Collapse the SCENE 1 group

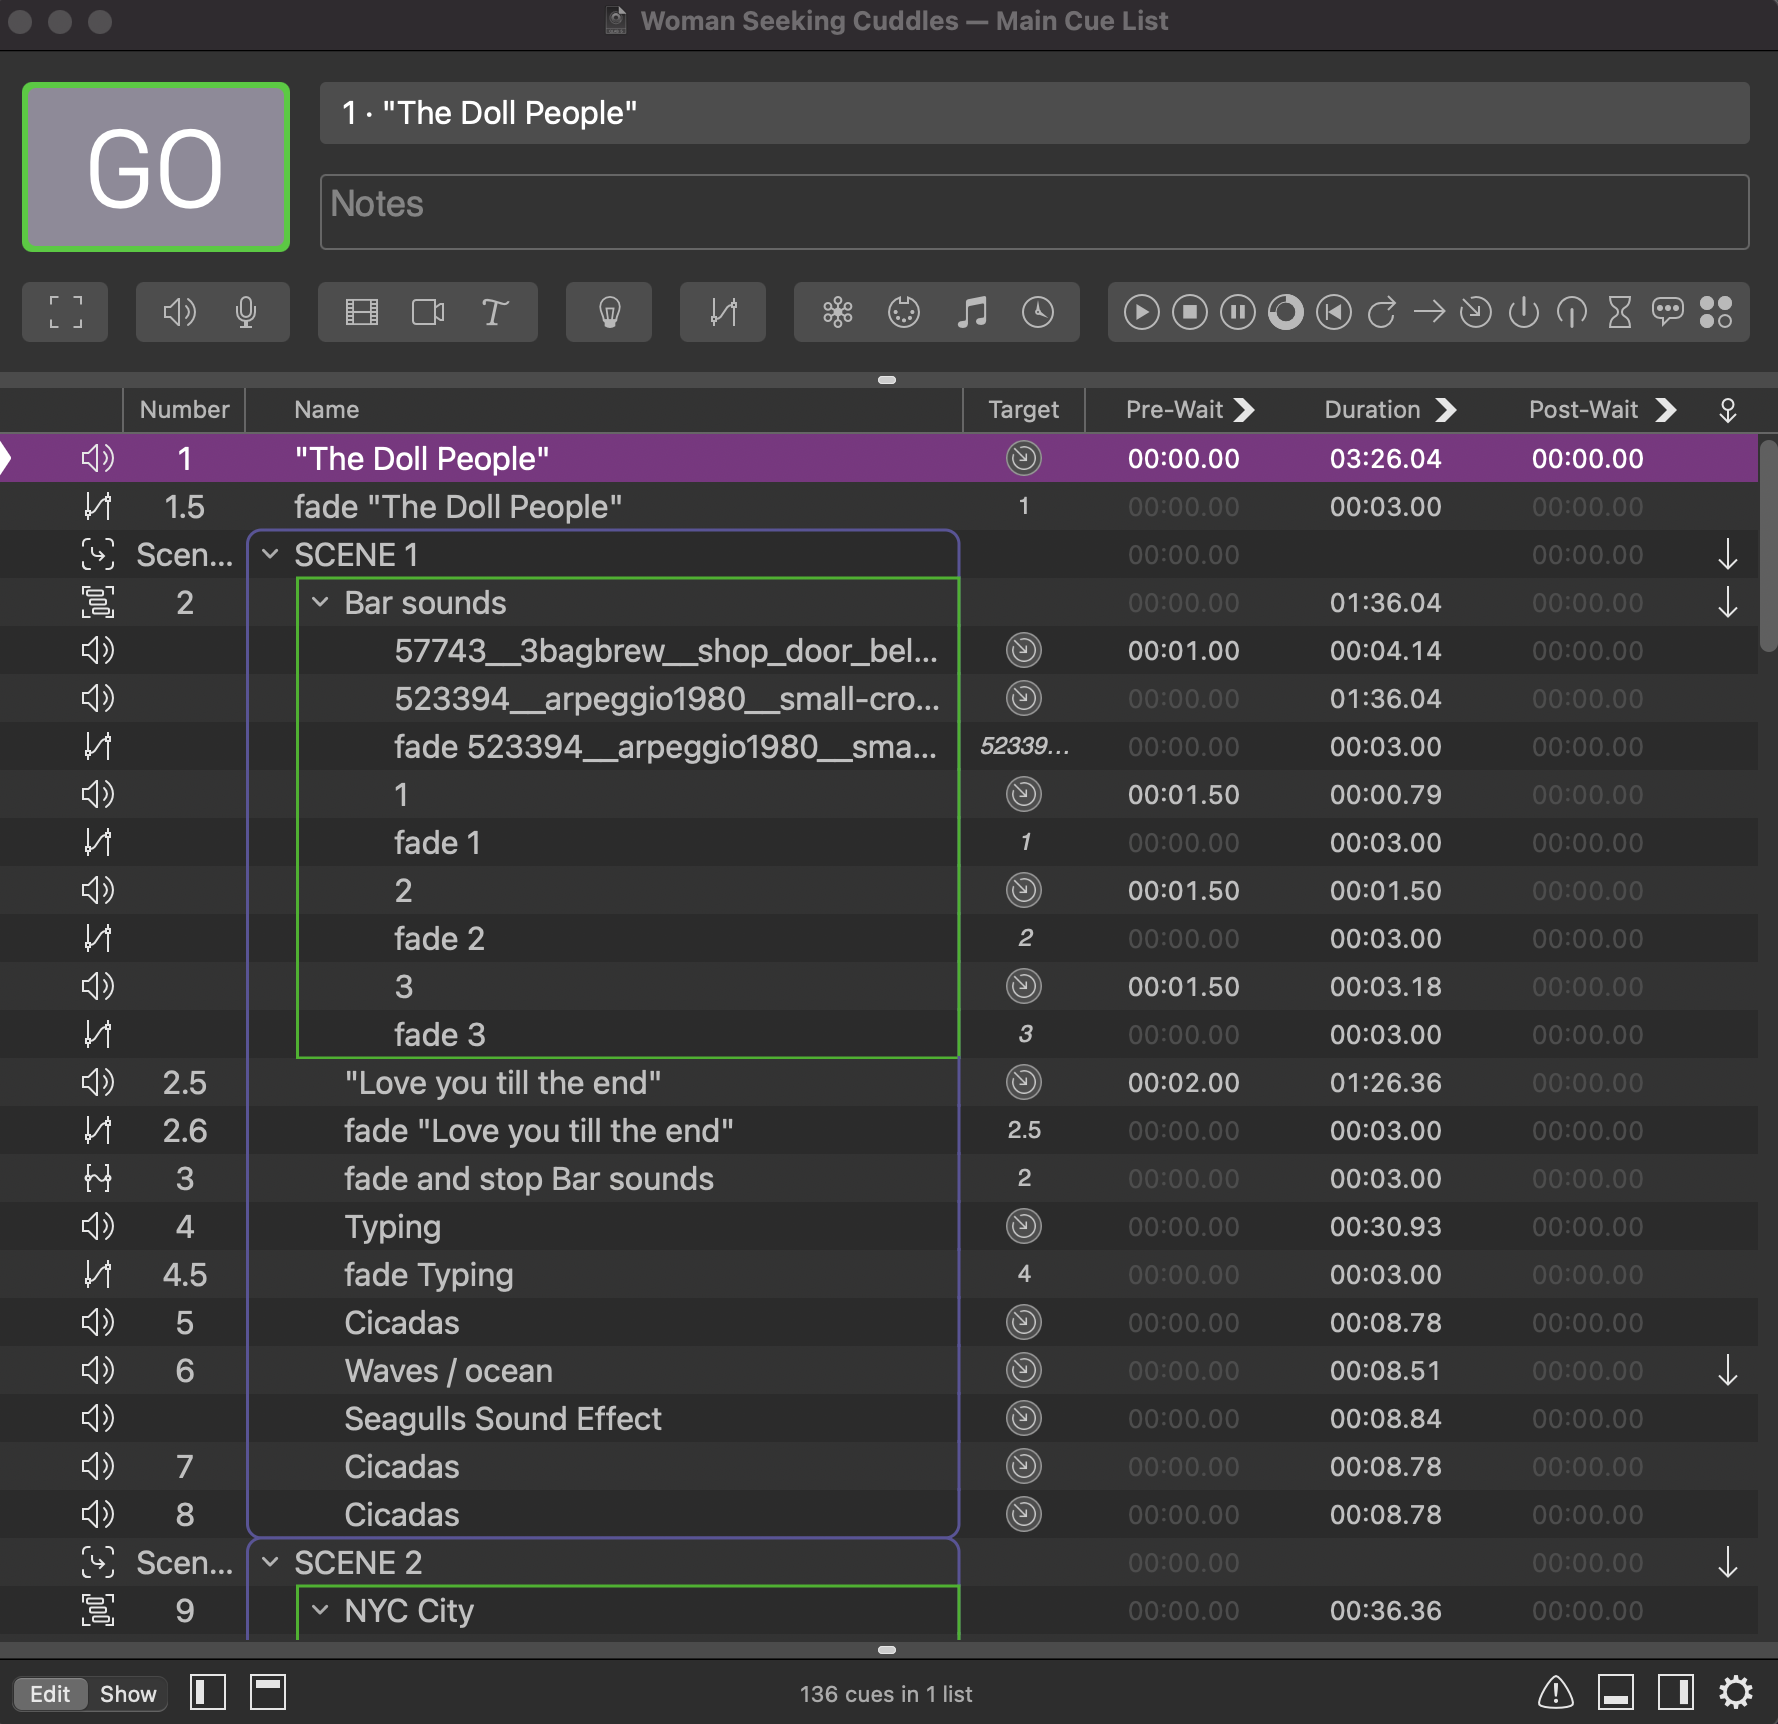[270, 554]
